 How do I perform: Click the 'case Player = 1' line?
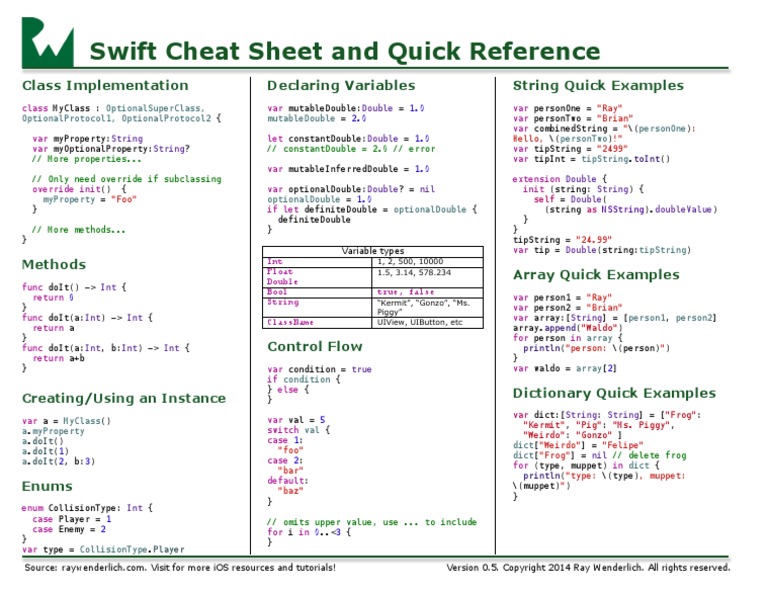pos(72,519)
